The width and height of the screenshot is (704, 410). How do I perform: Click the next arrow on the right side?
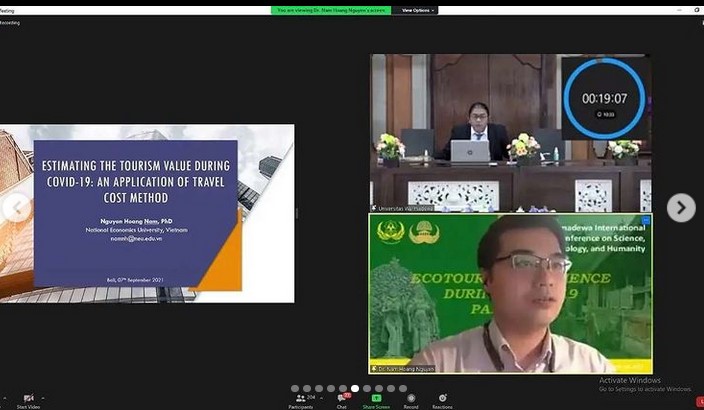(x=681, y=207)
